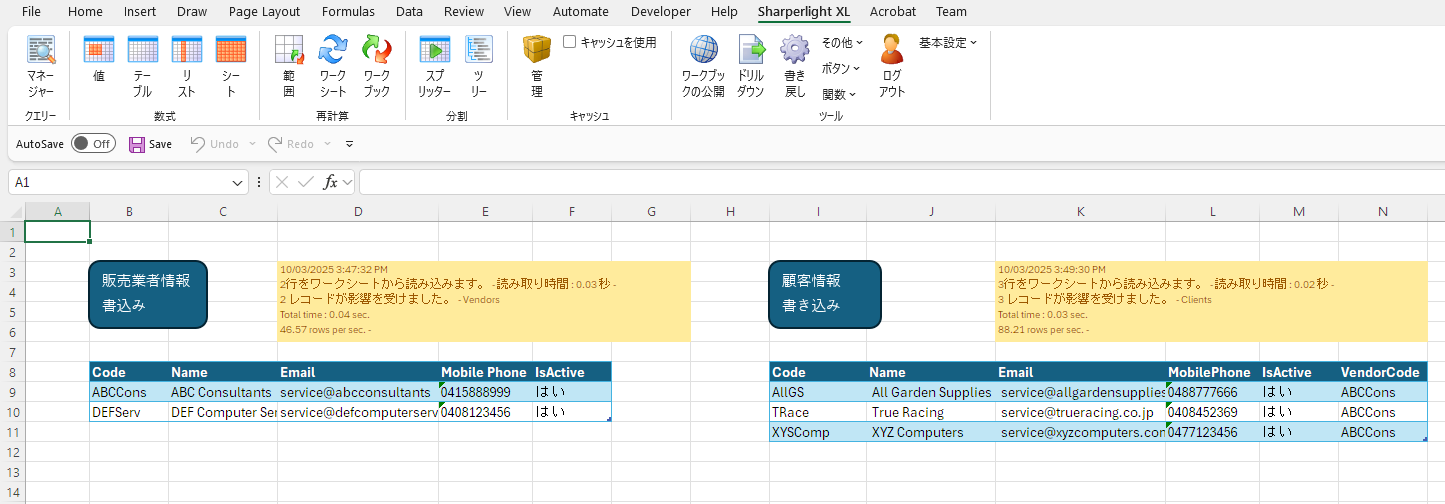The width and height of the screenshot is (1445, 504).
Task: Toggle AutoSave switch
Action: (92, 144)
